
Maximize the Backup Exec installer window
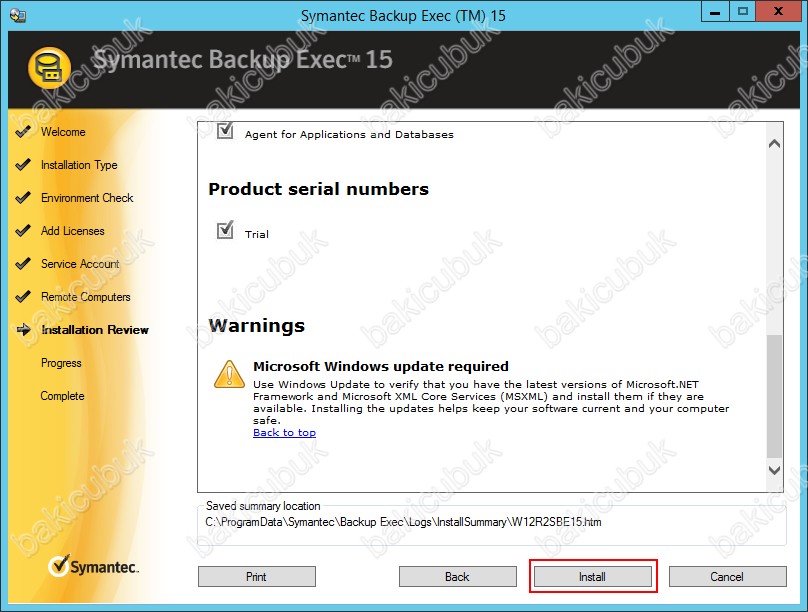[x=743, y=11]
